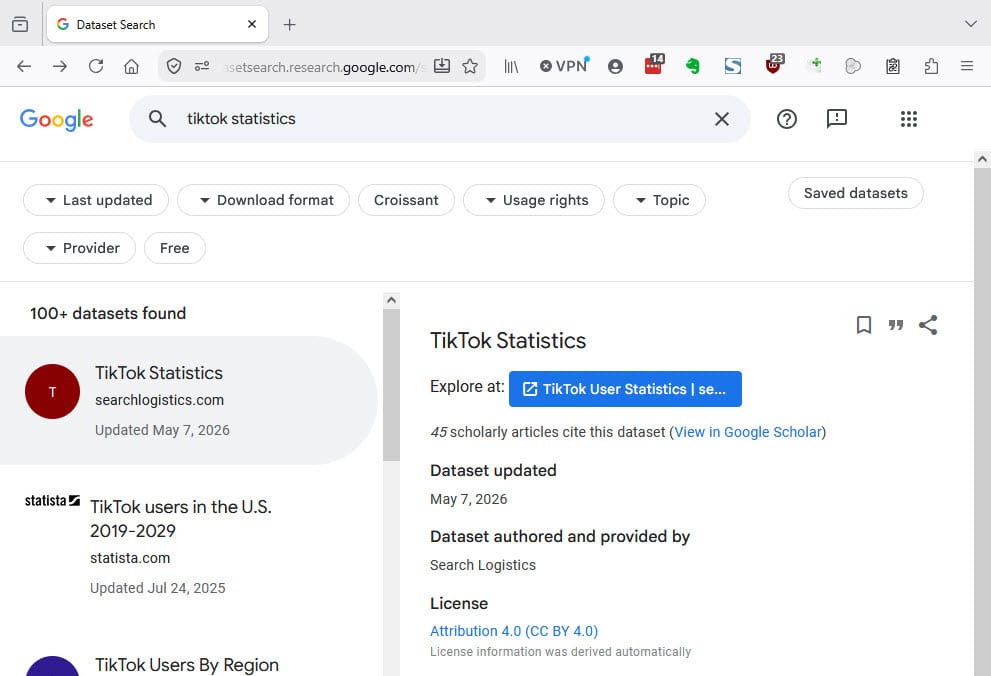Open the account profile icon in toolbar
The image size is (991, 676).
(x=615, y=66)
